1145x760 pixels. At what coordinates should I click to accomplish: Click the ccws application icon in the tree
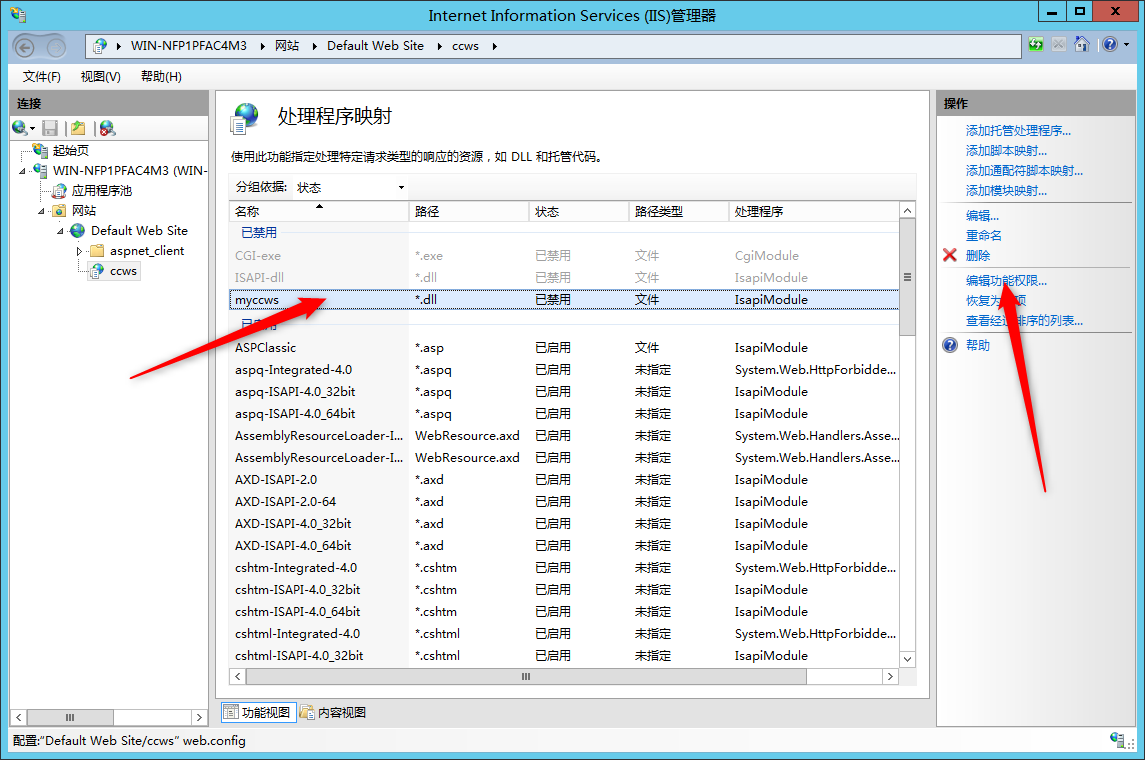pos(96,271)
